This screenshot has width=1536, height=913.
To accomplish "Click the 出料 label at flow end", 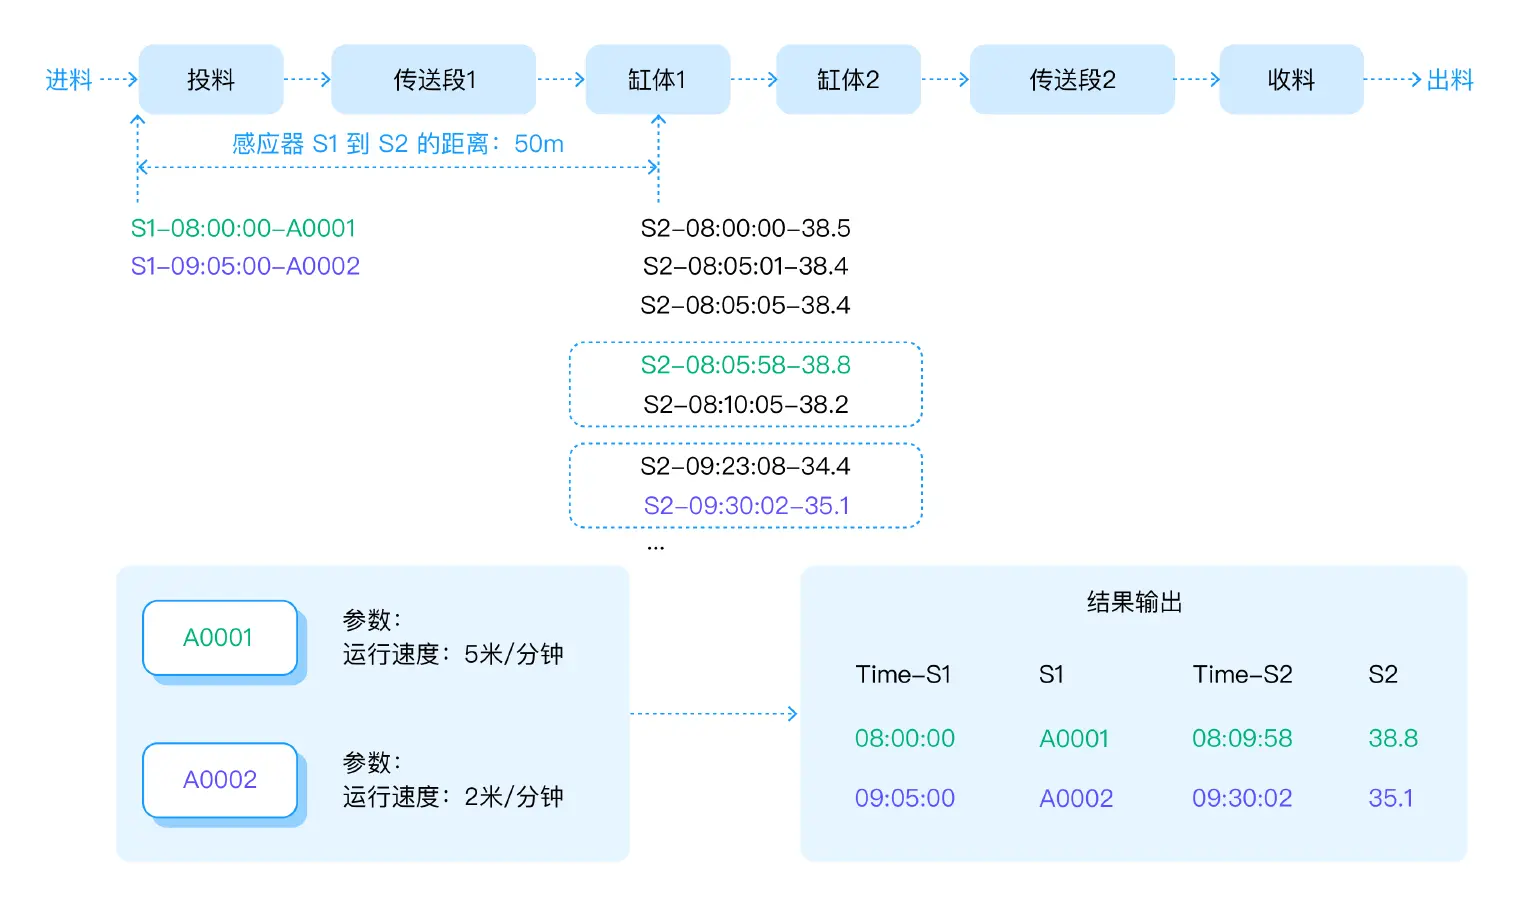I will 1450,80.
